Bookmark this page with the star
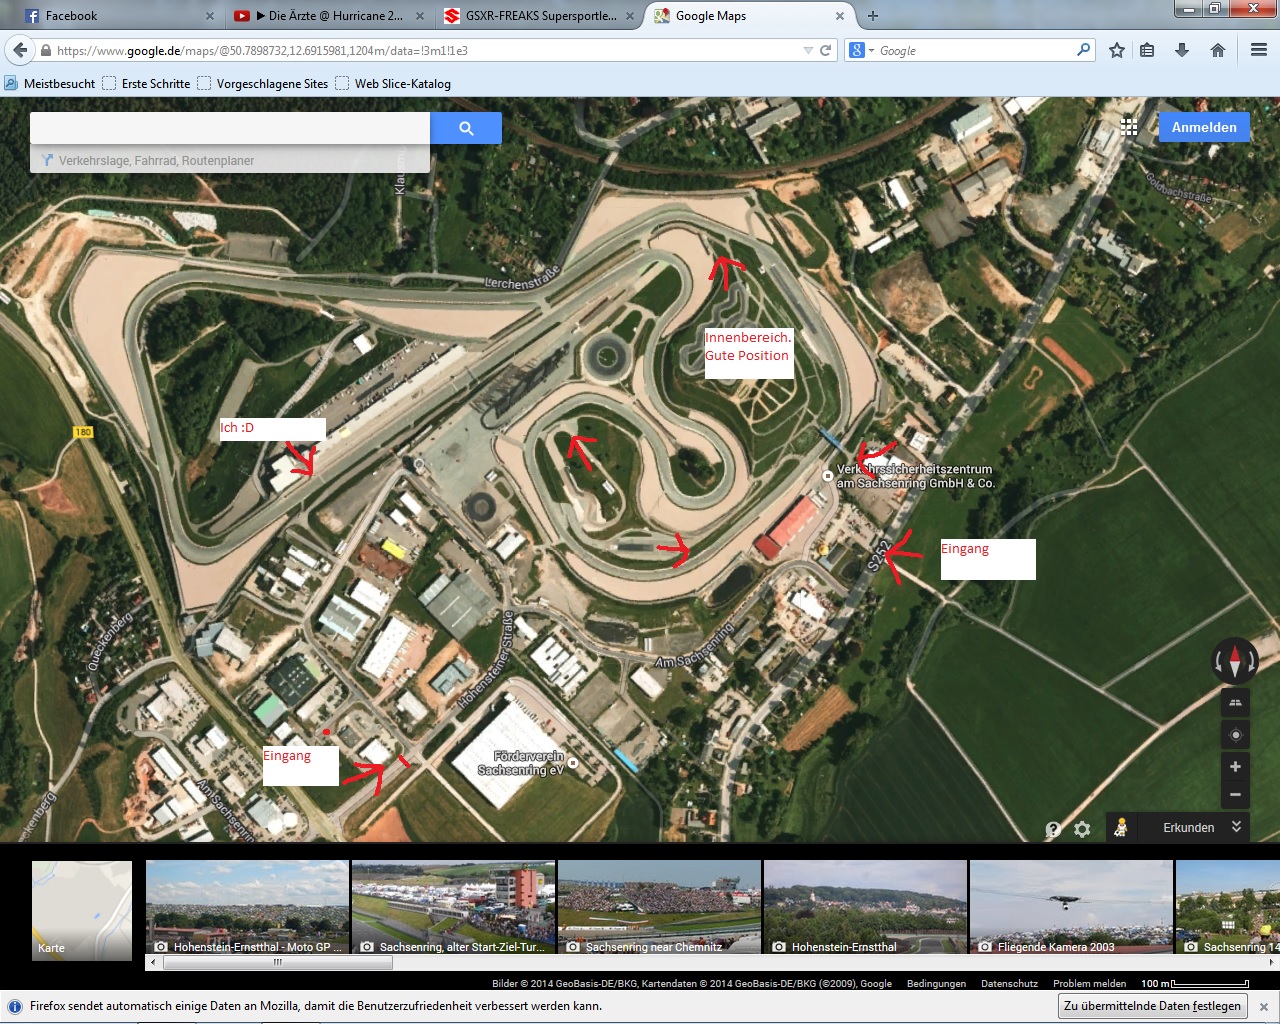 (x=1117, y=50)
